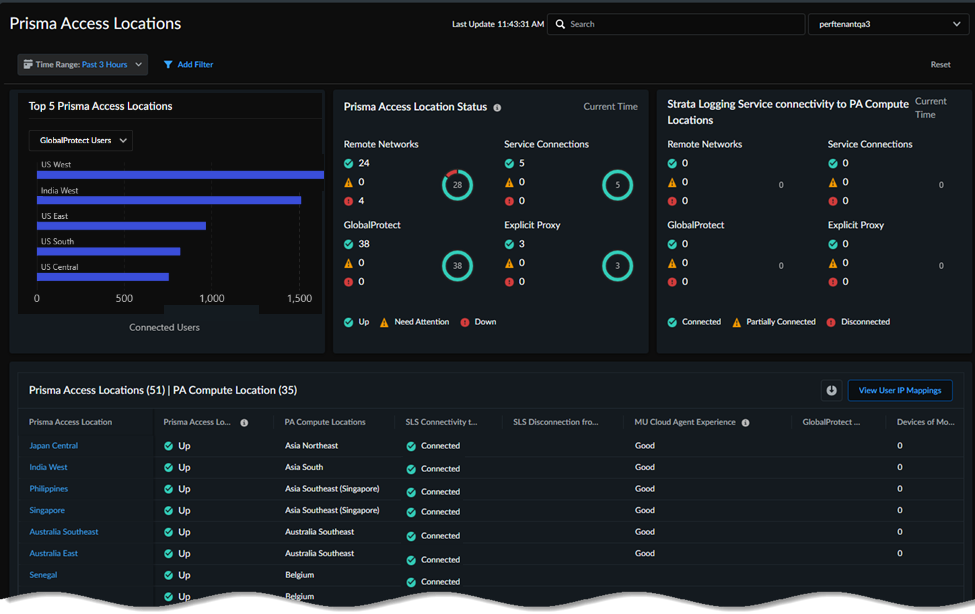
Task: Sort by SLS Connectivity column header
Action: pyautogui.click(x=441, y=423)
